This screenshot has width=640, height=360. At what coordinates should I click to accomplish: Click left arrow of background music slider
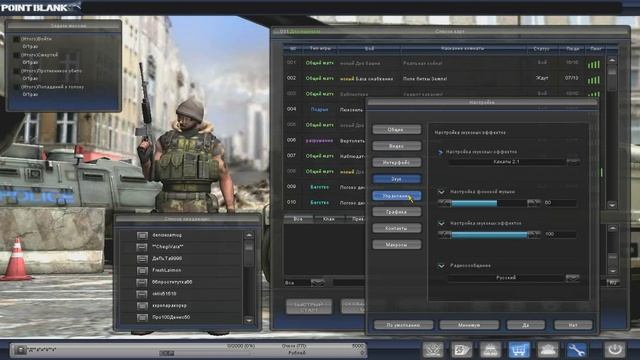tap(444, 202)
